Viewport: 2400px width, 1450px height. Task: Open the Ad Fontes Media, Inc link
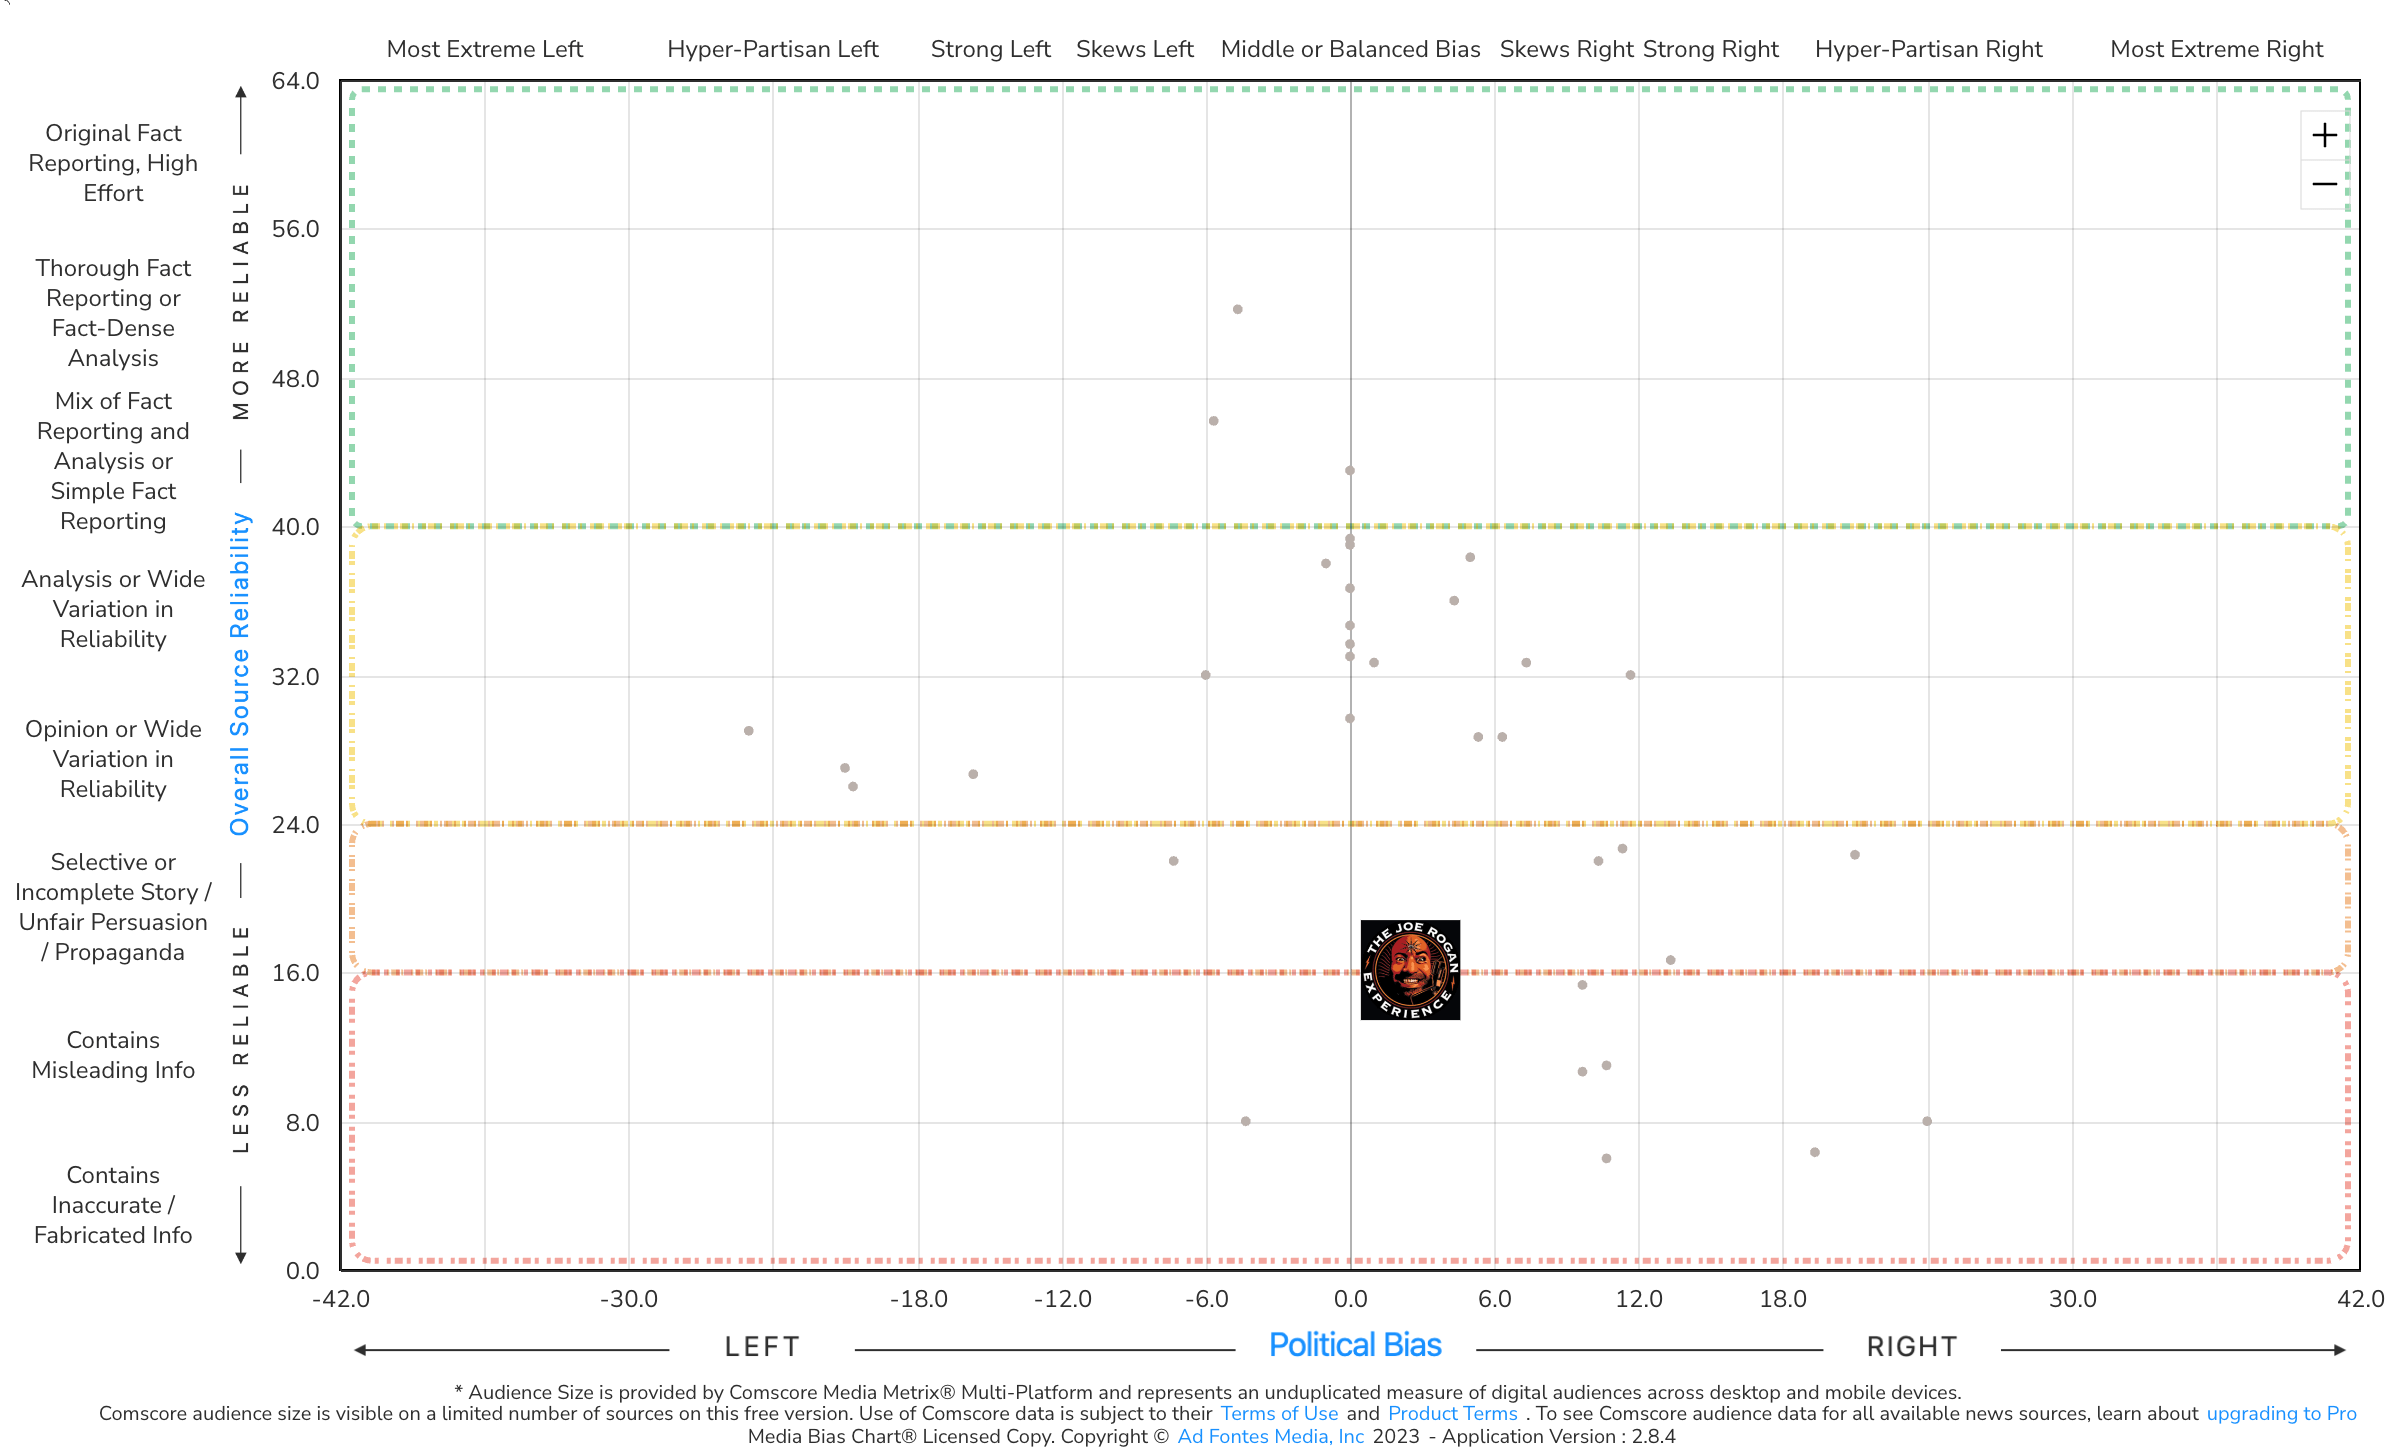[x=1270, y=1436]
